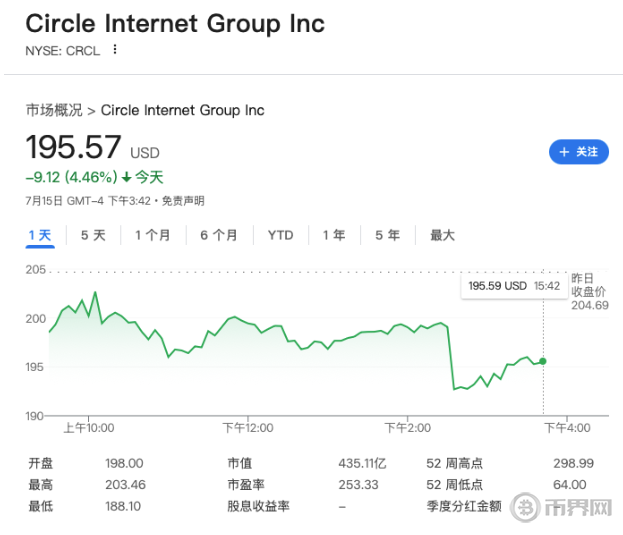Click the chart peak near 上午10:00
Image resolution: width=623 pixels, height=535 pixels.
(95, 293)
